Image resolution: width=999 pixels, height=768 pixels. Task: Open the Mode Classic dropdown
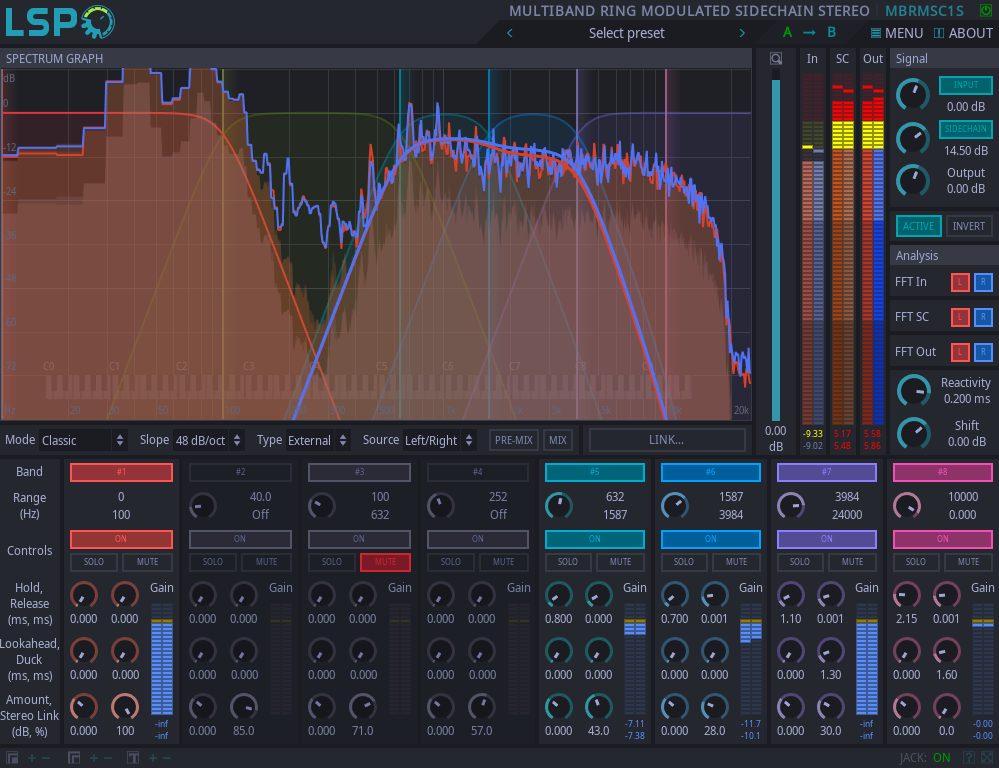[x=83, y=440]
